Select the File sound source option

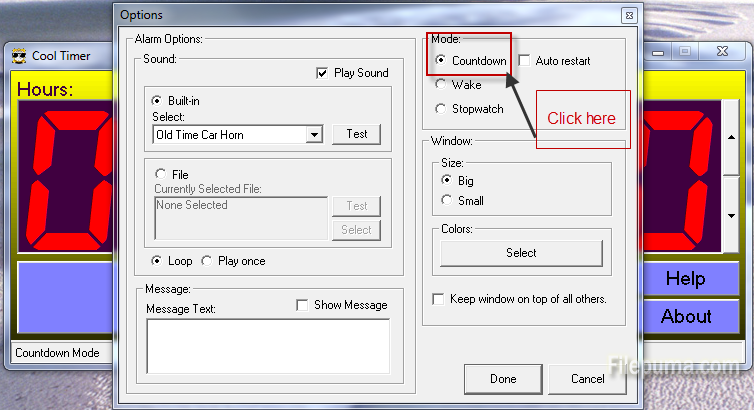click(158, 174)
